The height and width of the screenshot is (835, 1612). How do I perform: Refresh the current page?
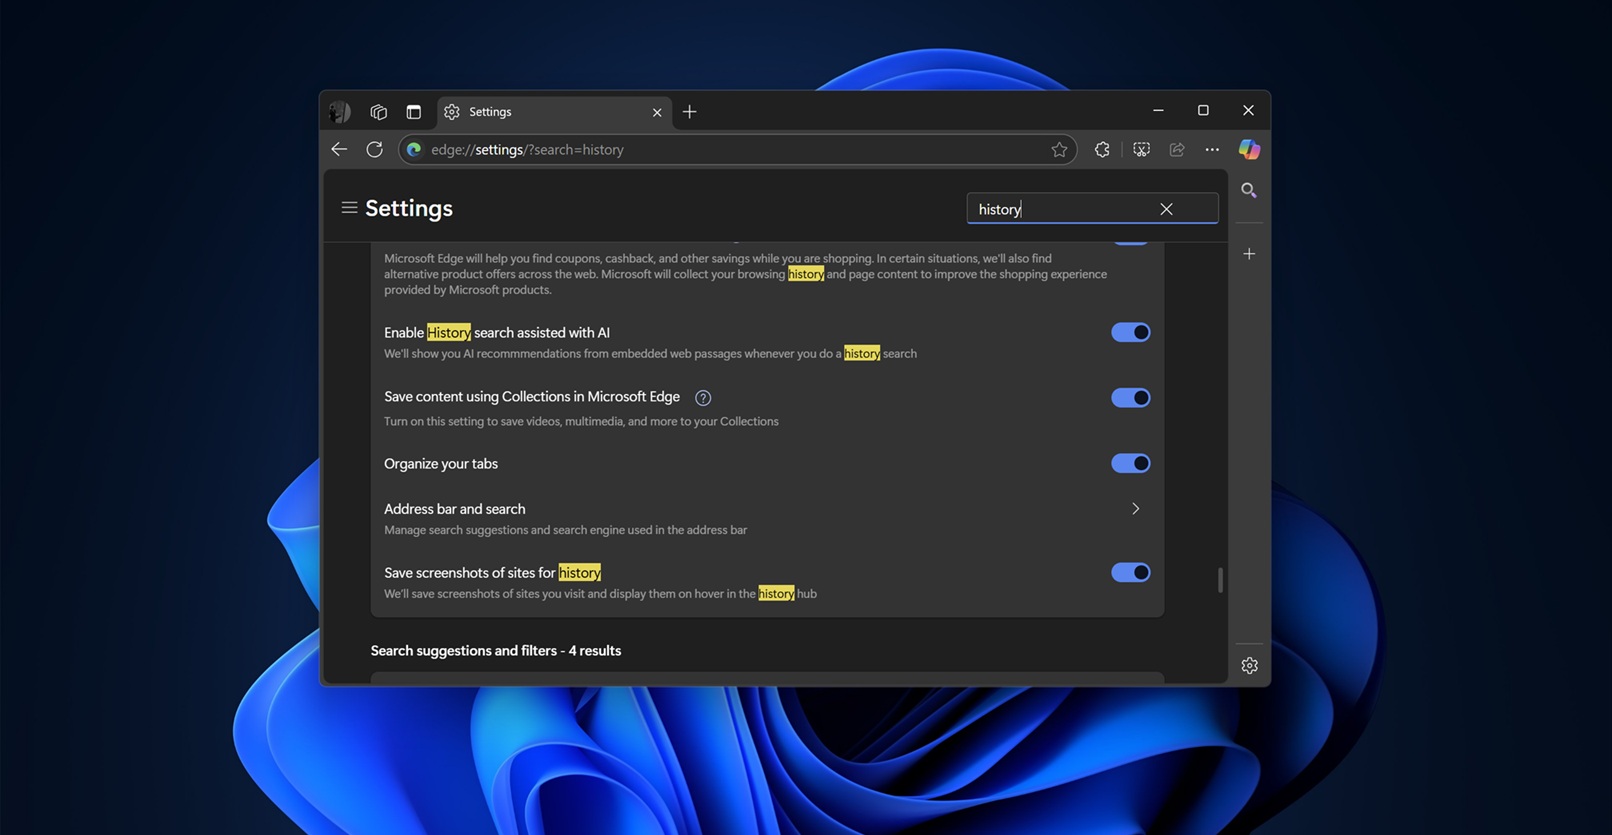click(374, 149)
